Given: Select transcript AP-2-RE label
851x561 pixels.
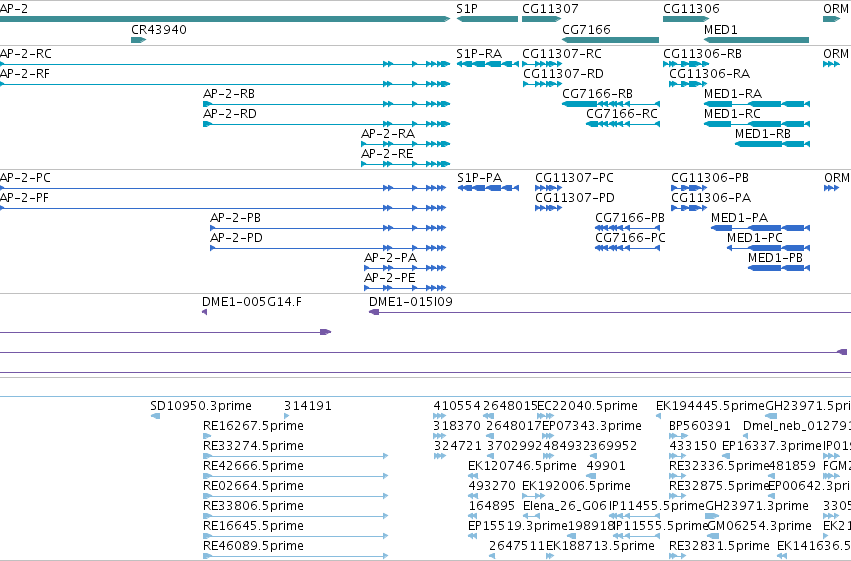Looking at the screenshot, I should coord(387,154).
